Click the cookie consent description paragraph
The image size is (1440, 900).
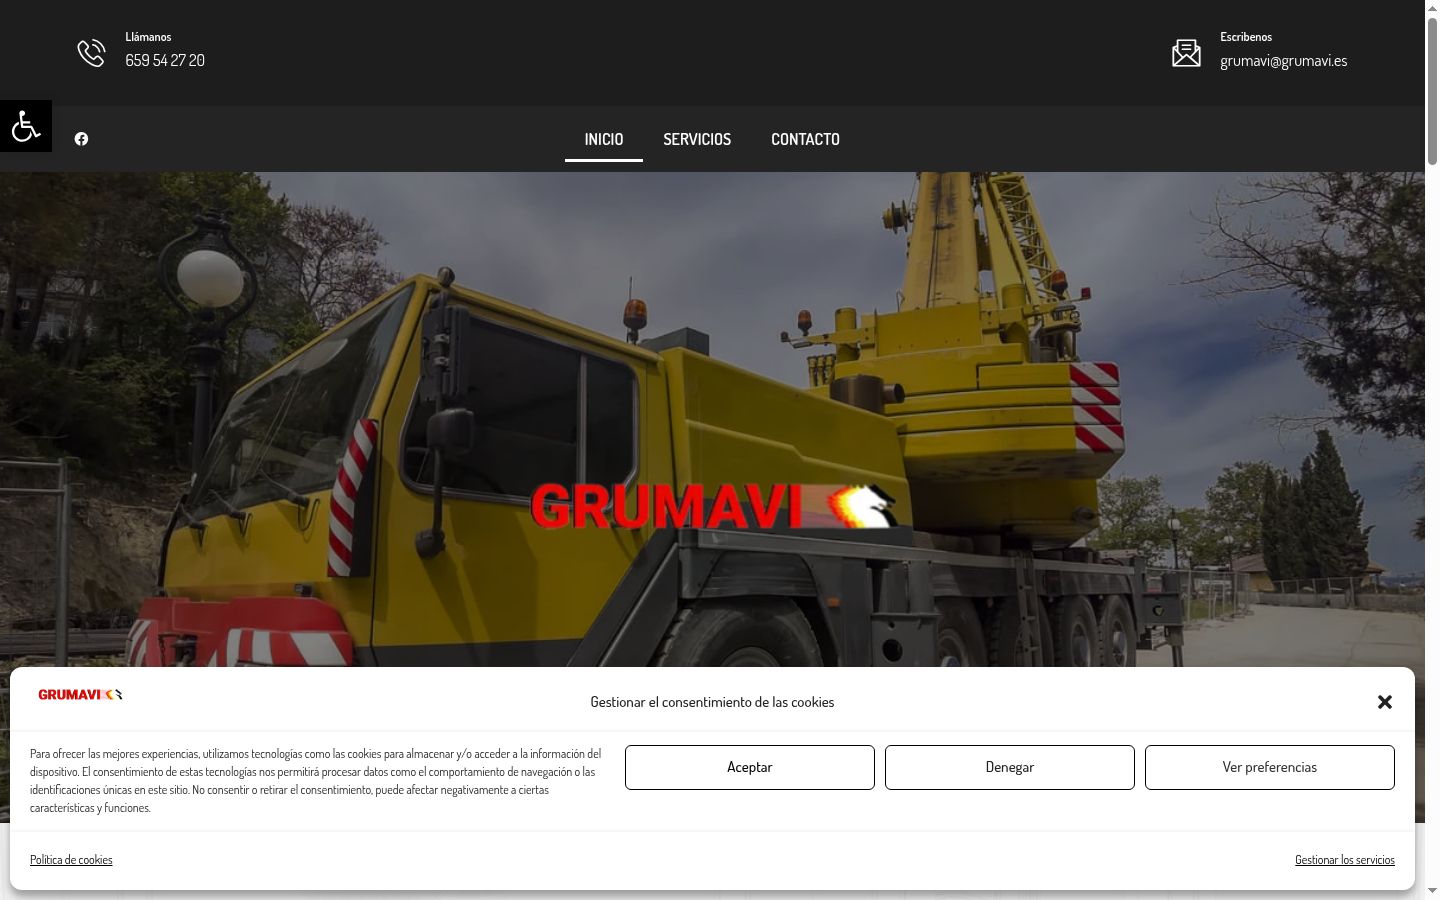tap(316, 781)
